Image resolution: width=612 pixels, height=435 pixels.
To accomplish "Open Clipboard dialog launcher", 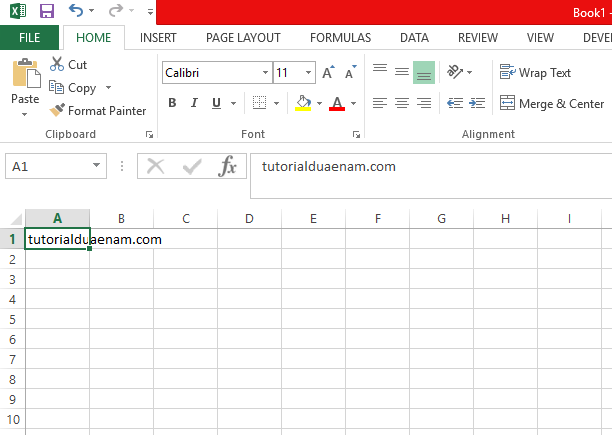I will tap(149, 135).
